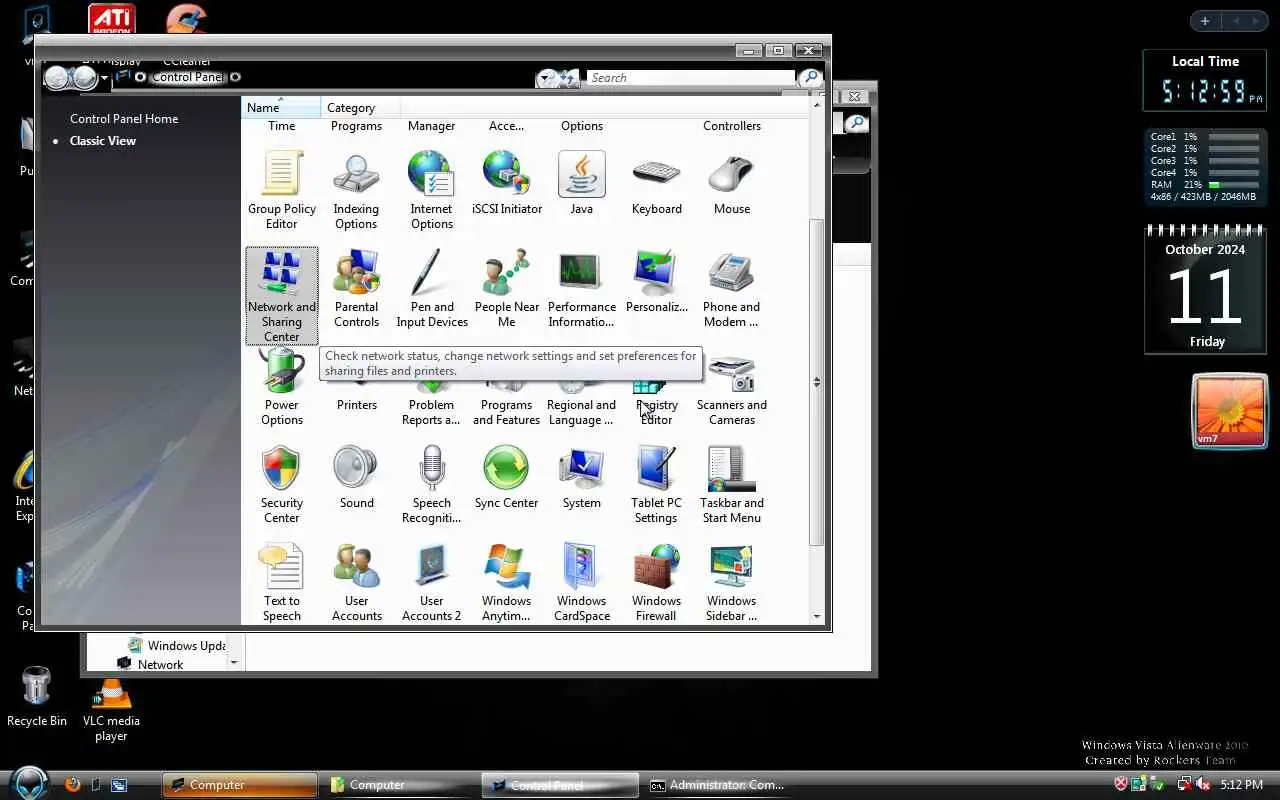The height and width of the screenshot is (800, 1280).
Task: Open User Accounts 2
Action: click(x=431, y=583)
